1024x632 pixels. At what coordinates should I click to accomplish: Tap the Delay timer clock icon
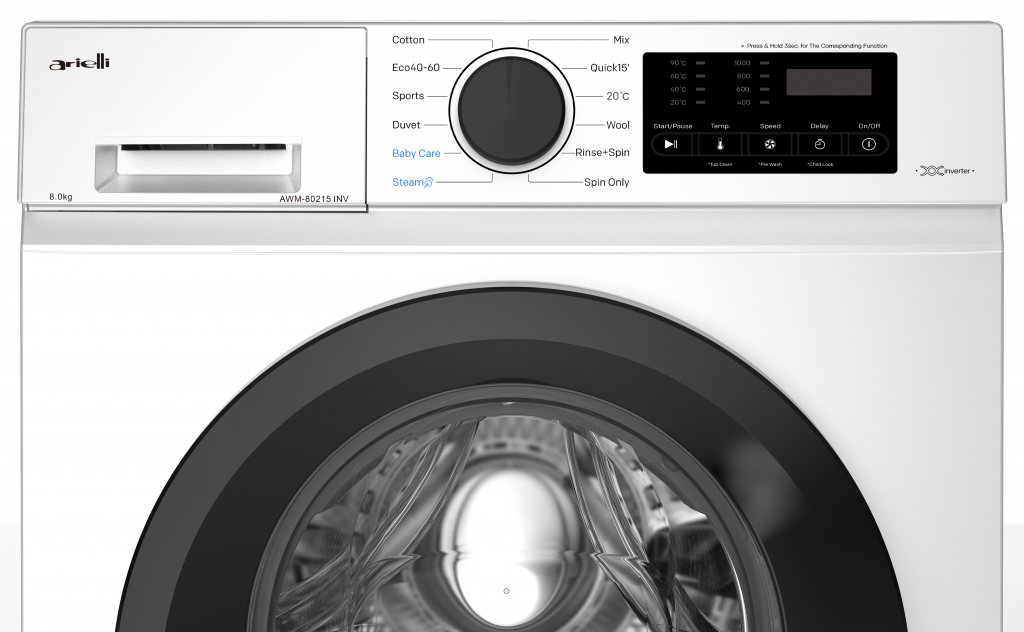click(819, 144)
